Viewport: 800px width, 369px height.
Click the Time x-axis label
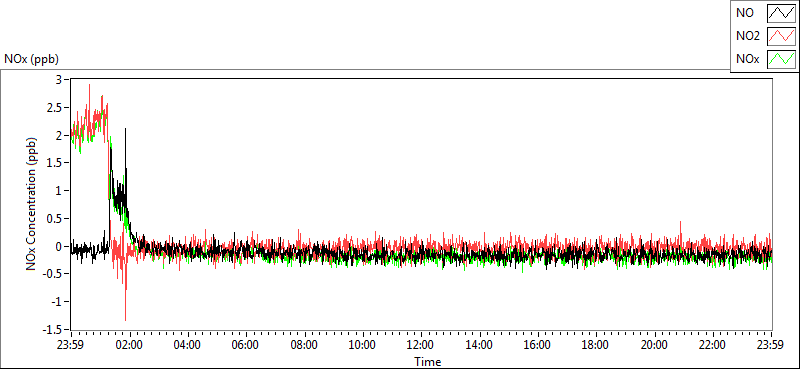(428, 362)
